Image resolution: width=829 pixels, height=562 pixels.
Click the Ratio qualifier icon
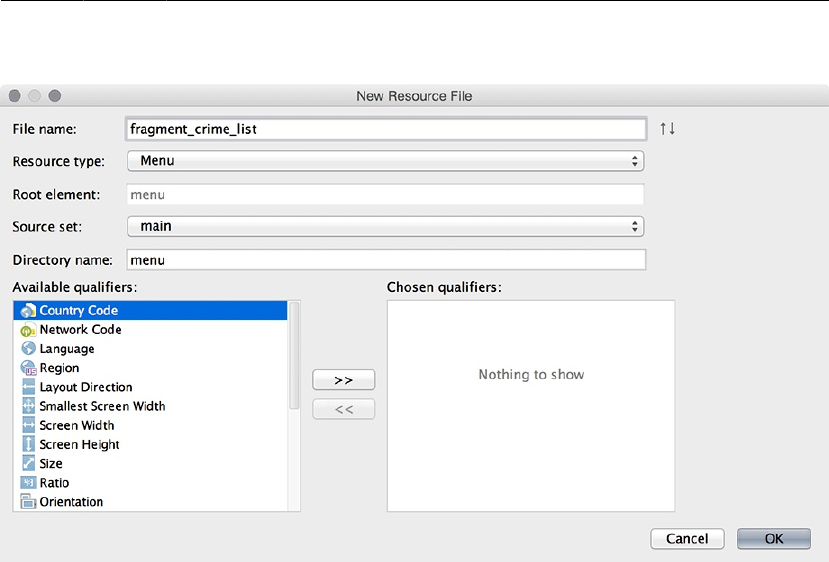click(x=28, y=483)
